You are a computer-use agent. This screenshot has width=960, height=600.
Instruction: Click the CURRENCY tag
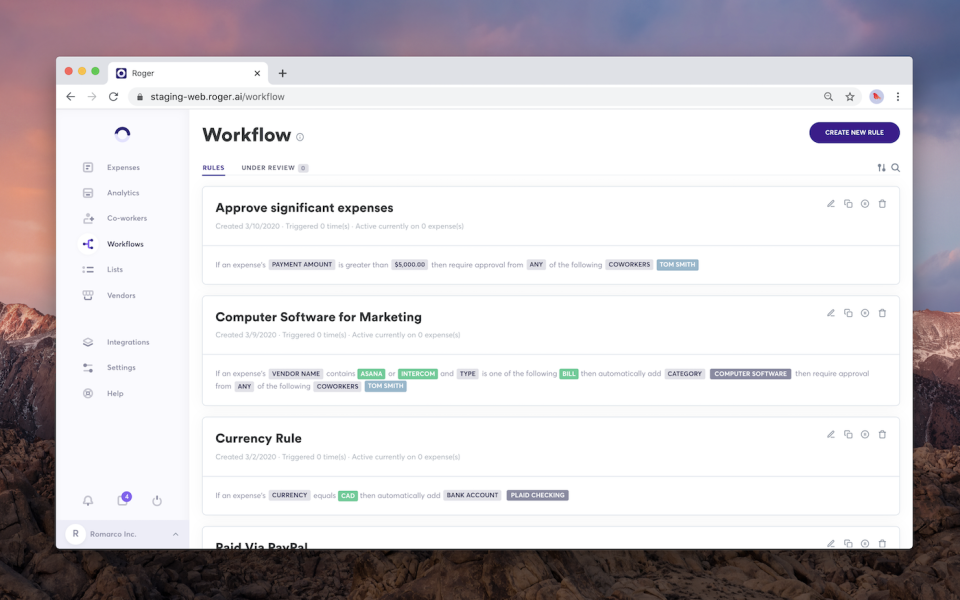(290, 495)
